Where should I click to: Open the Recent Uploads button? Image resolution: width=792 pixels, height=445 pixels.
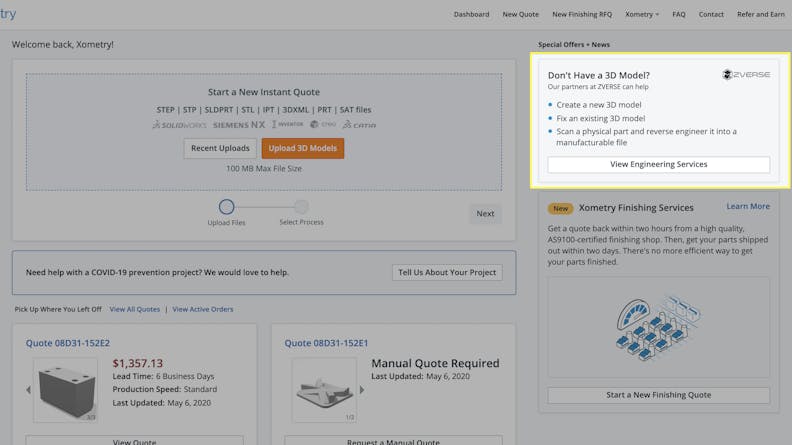(x=220, y=148)
